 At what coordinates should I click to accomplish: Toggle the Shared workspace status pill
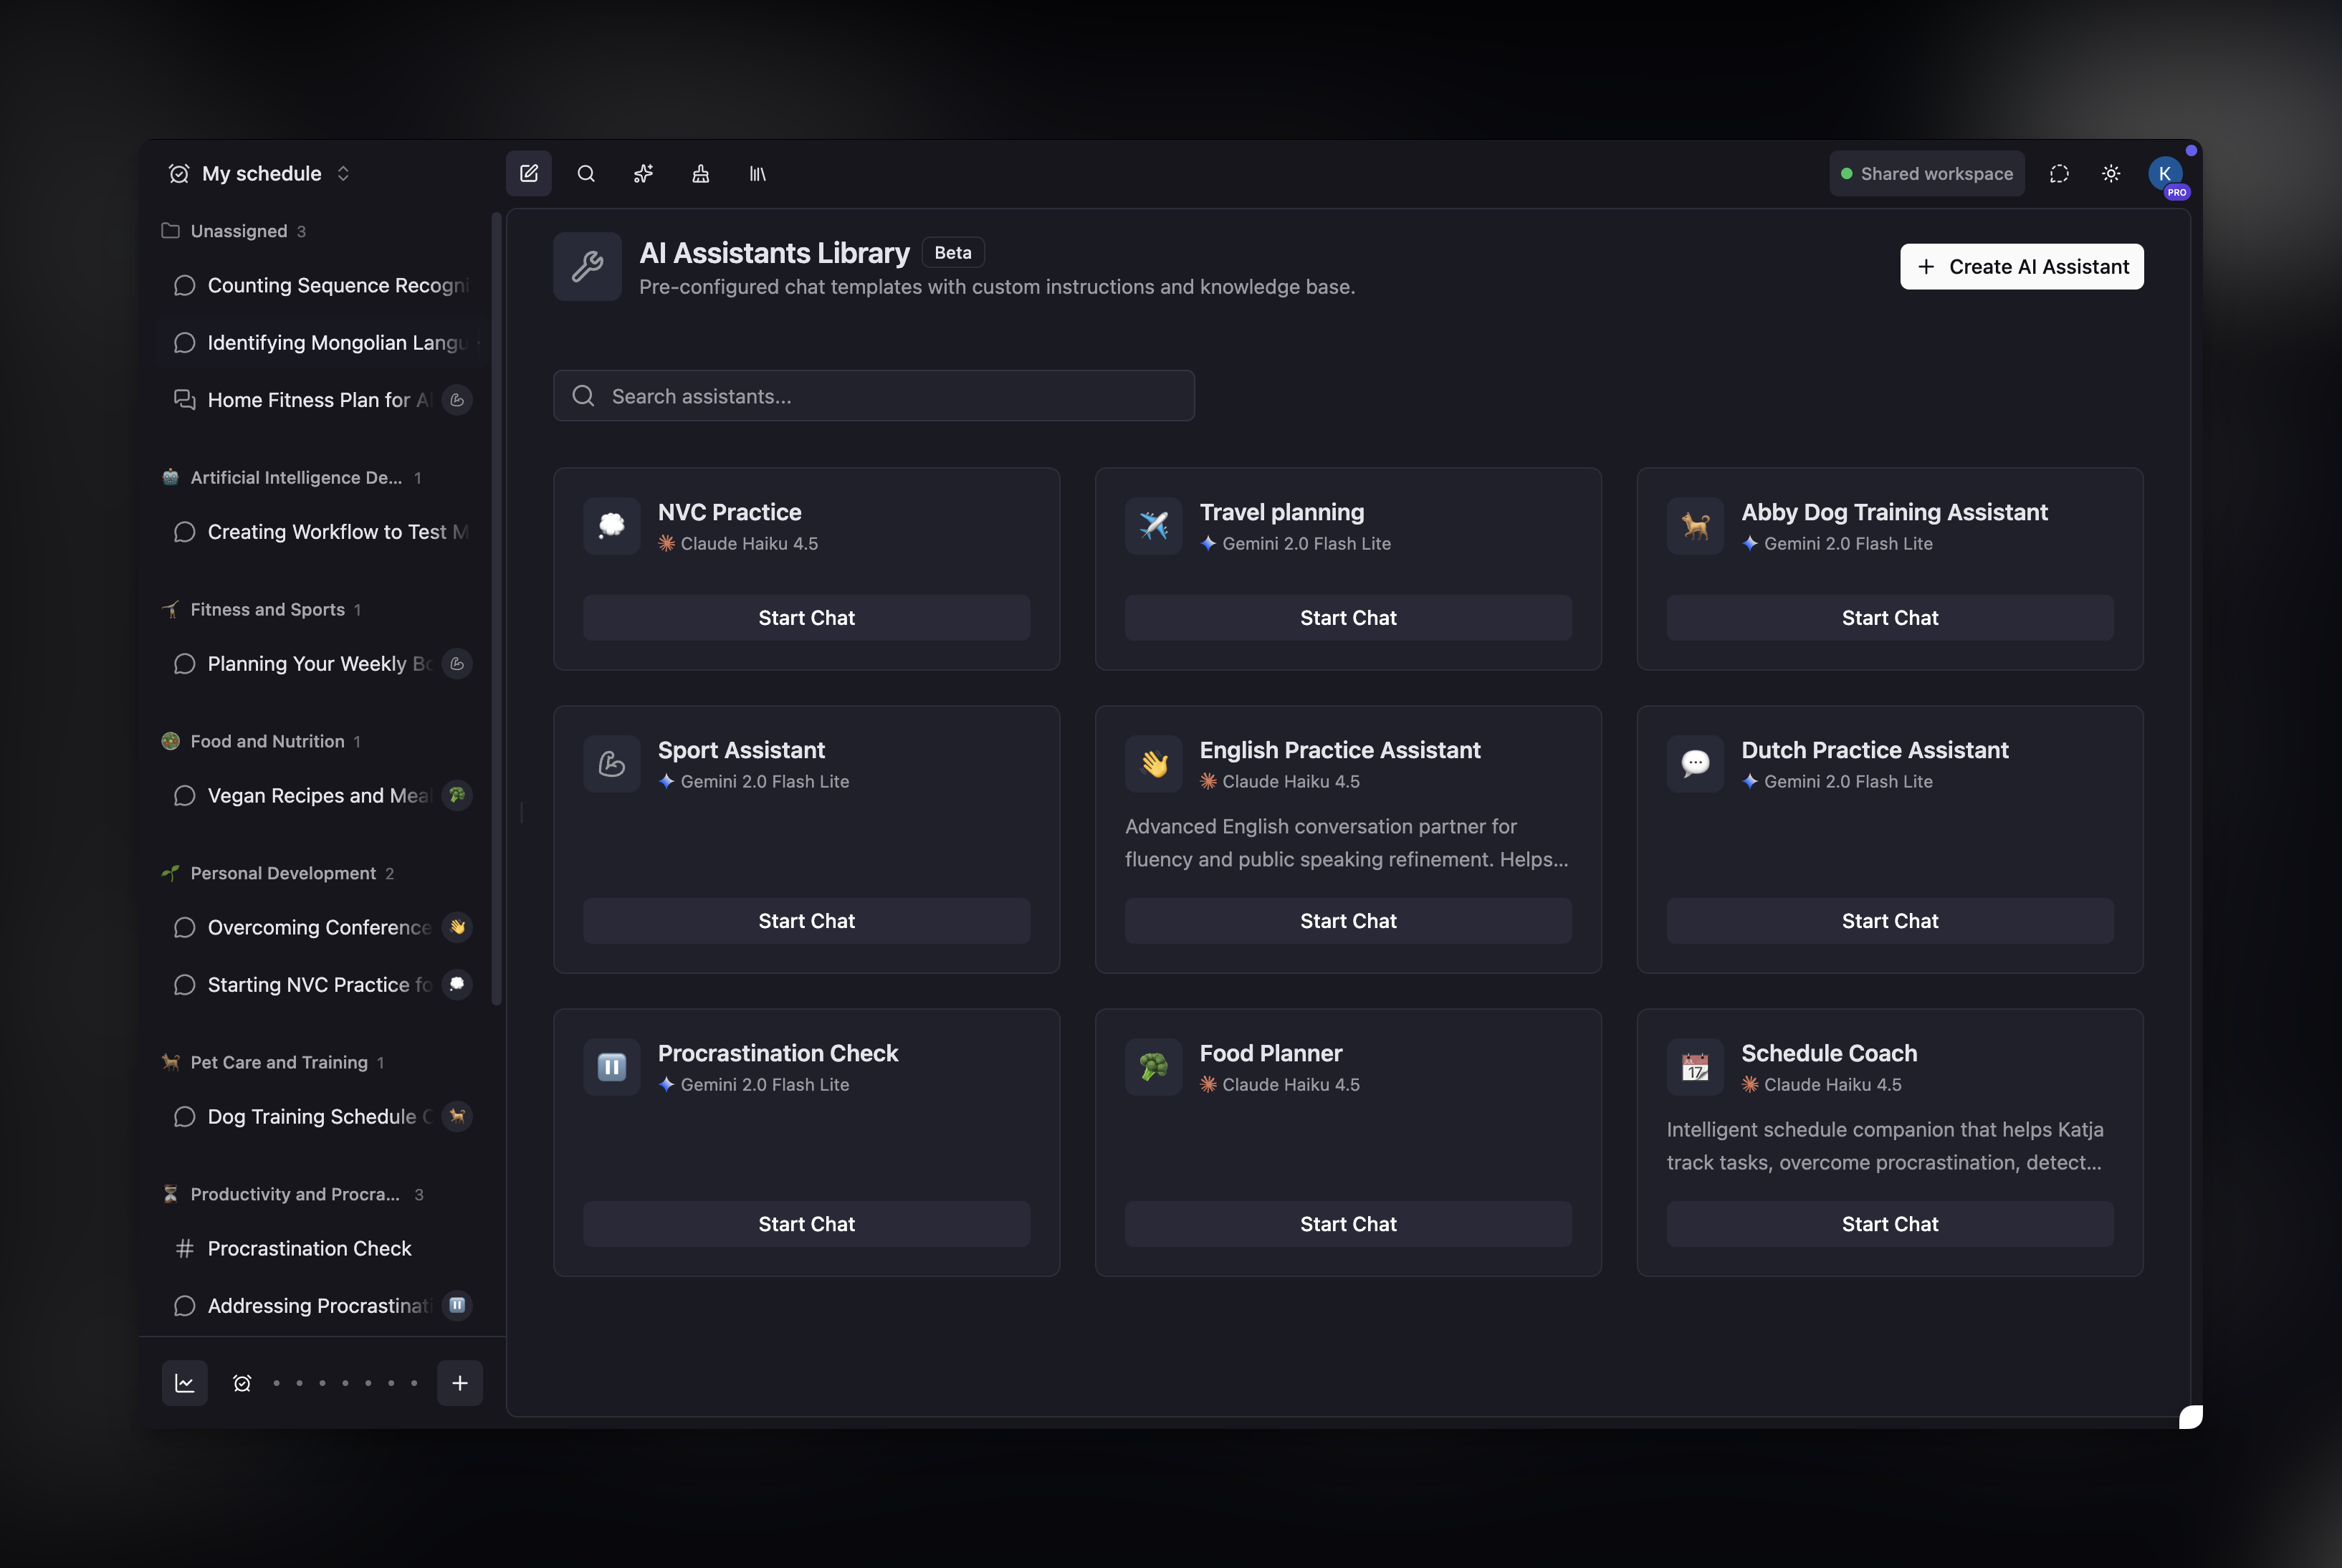coord(1927,174)
